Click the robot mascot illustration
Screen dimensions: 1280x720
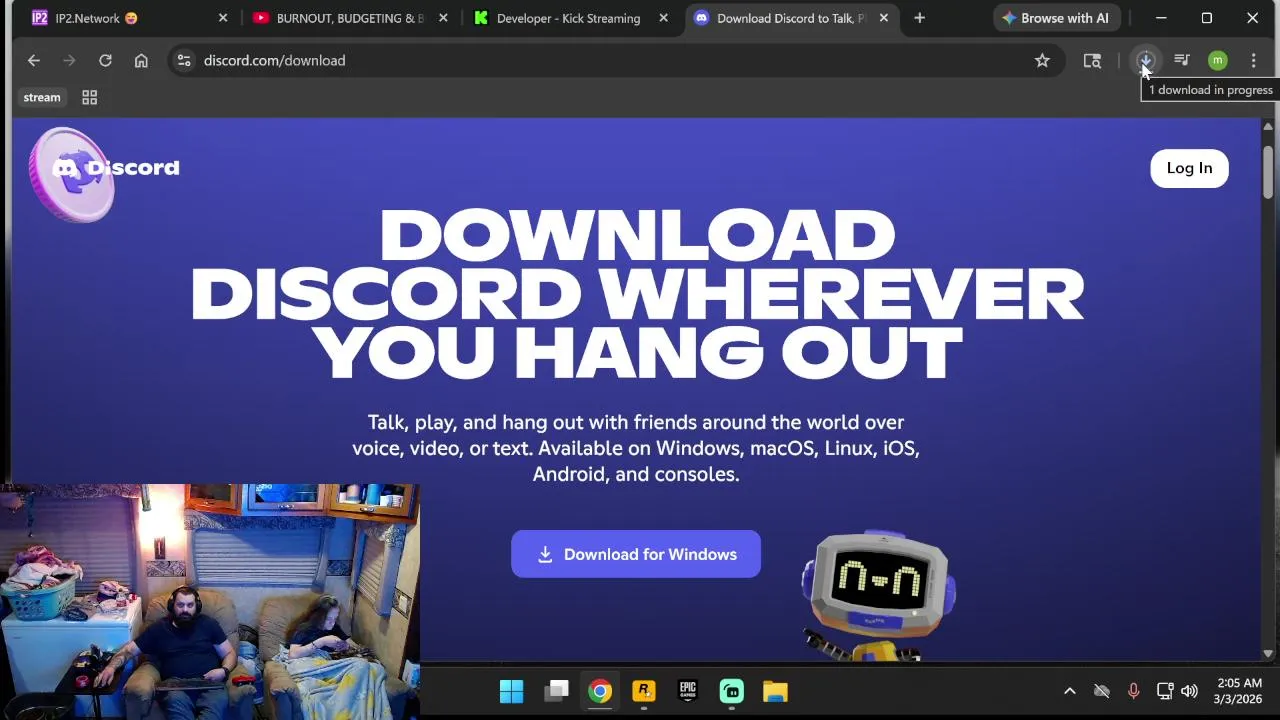878,595
